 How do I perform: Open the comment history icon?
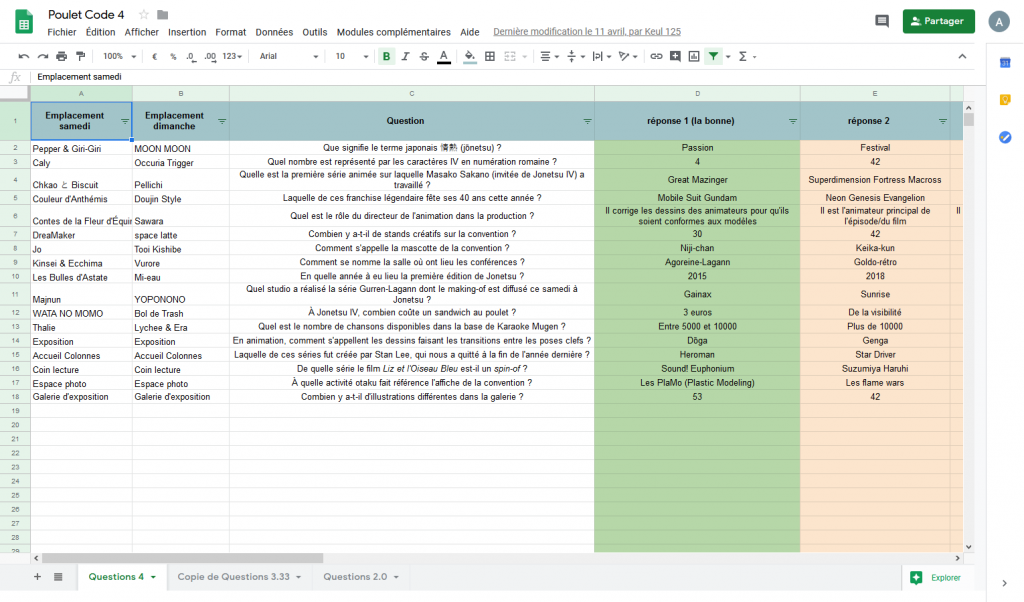[882, 21]
